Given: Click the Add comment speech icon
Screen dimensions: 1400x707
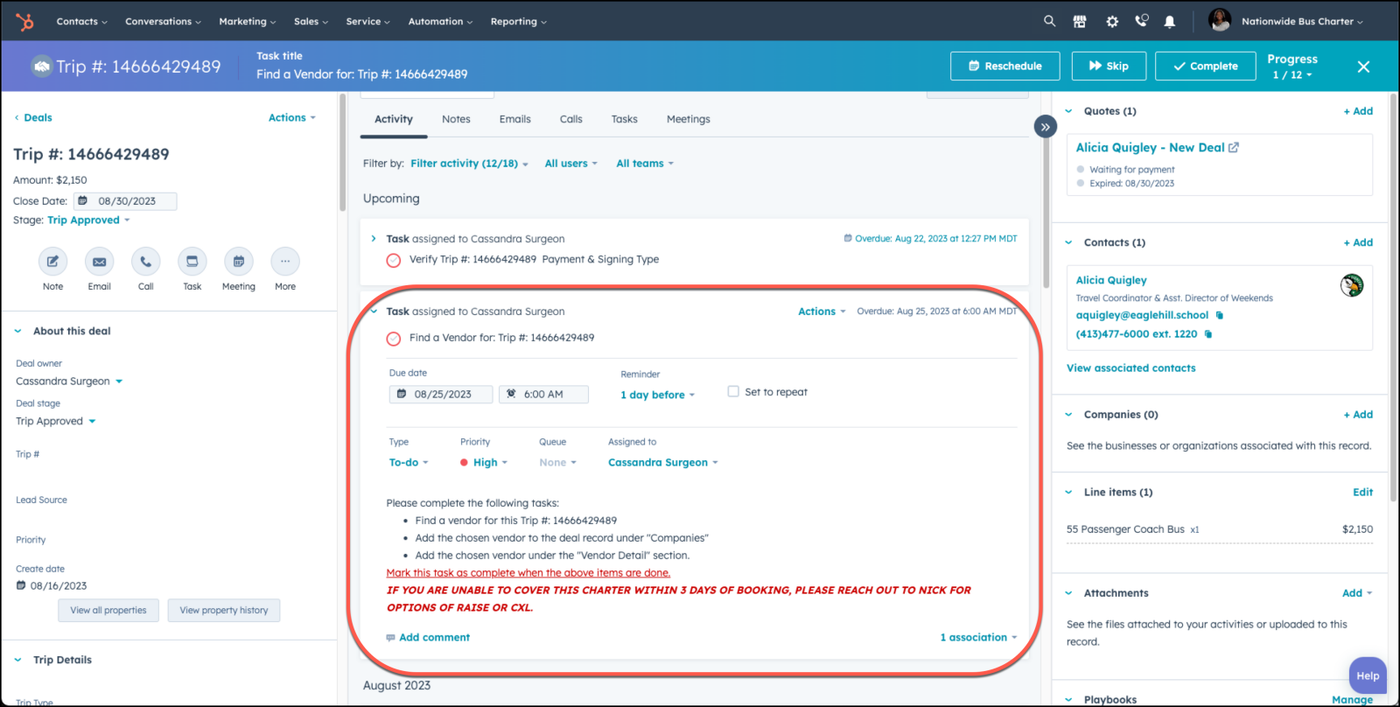Looking at the screenshot, I should (391, 638).
